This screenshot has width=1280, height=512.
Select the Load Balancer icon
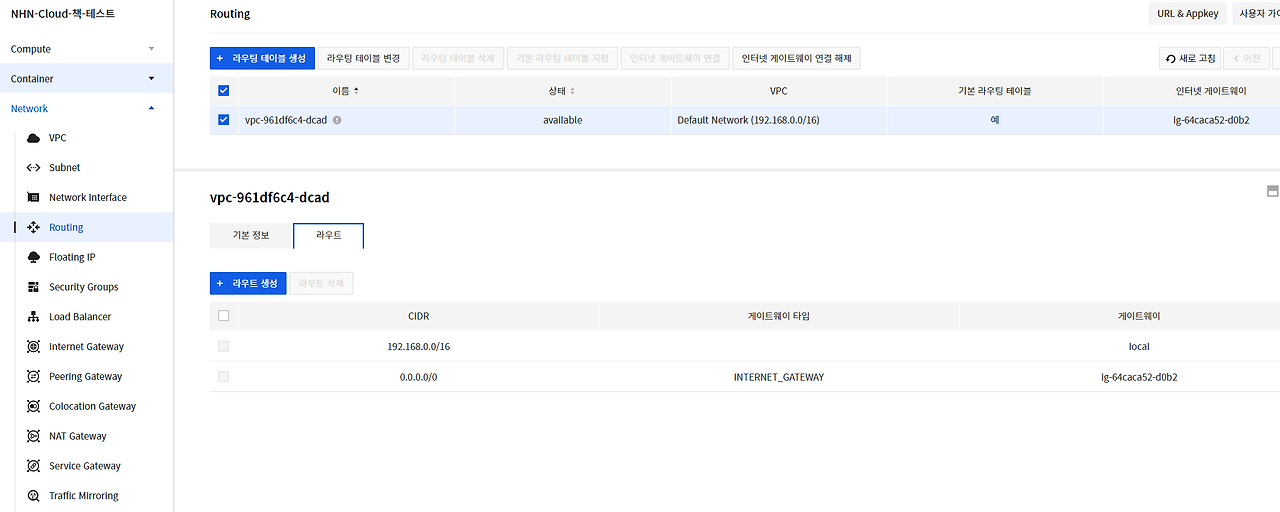click(x=33, y=317)
